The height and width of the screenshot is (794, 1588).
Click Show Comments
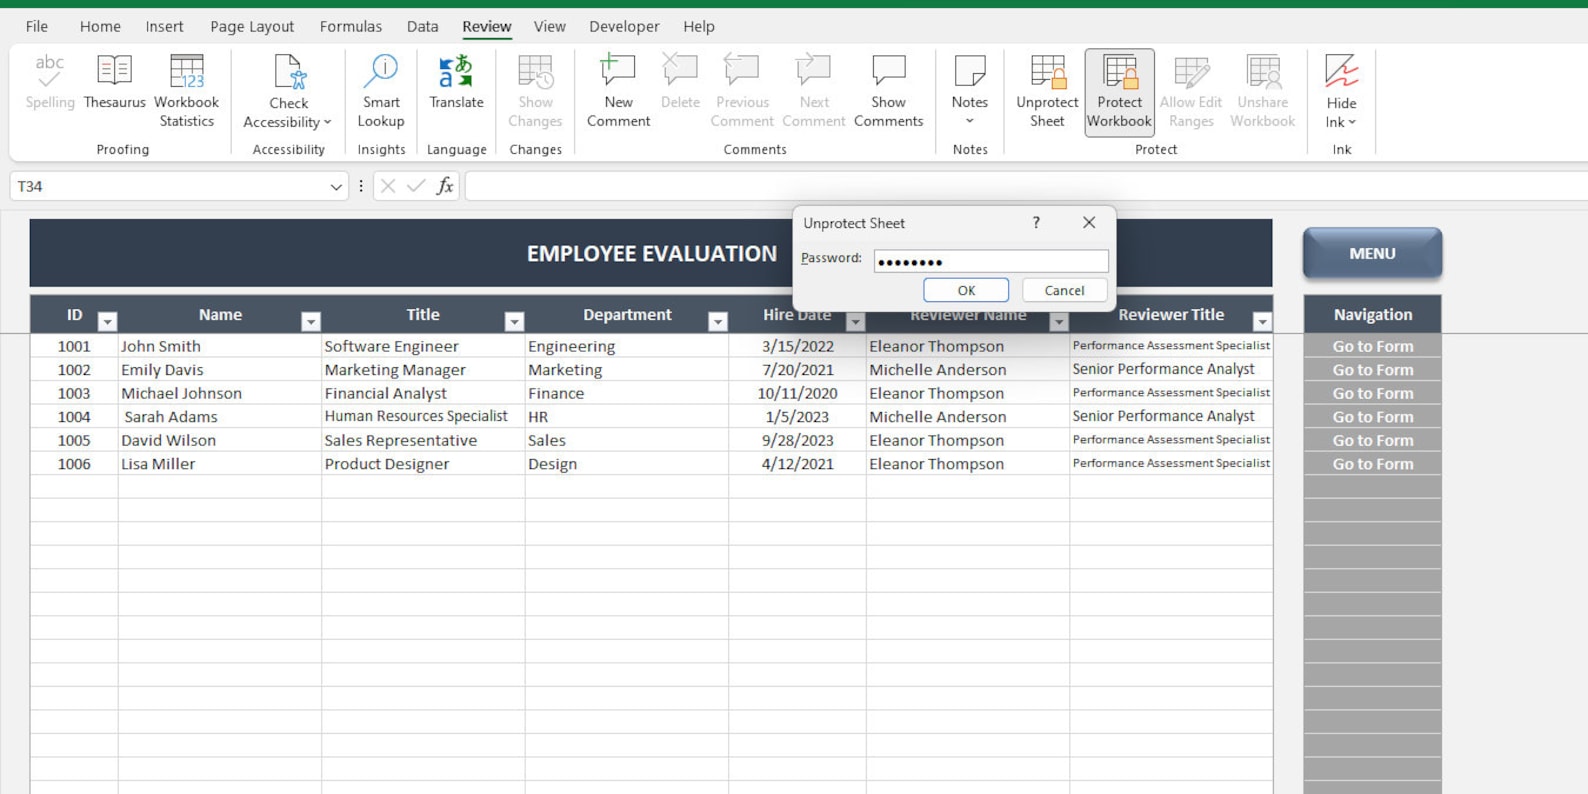[x=888, y=91]
